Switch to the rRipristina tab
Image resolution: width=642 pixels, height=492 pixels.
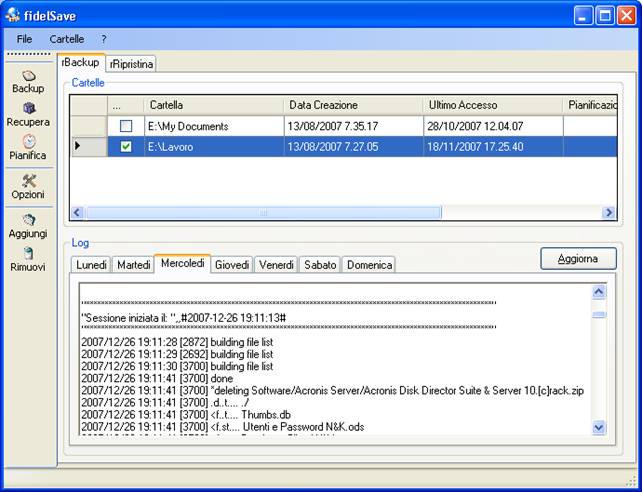(x=132, y=63)
